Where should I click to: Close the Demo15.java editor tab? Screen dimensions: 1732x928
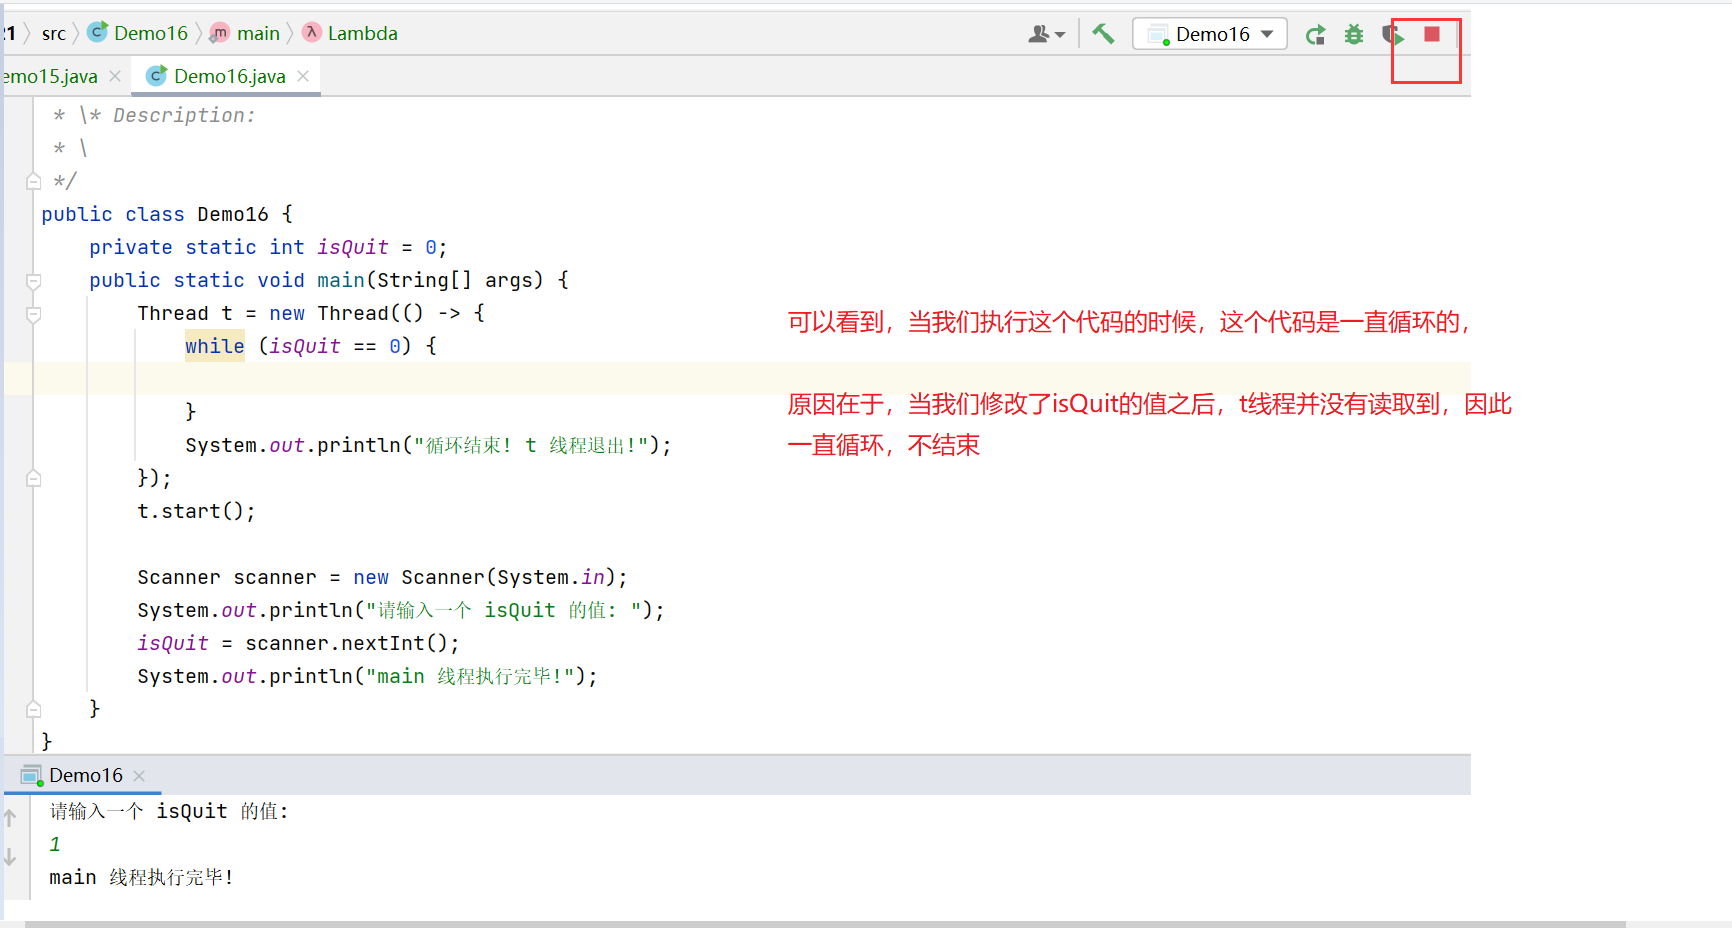pos(115,76)
